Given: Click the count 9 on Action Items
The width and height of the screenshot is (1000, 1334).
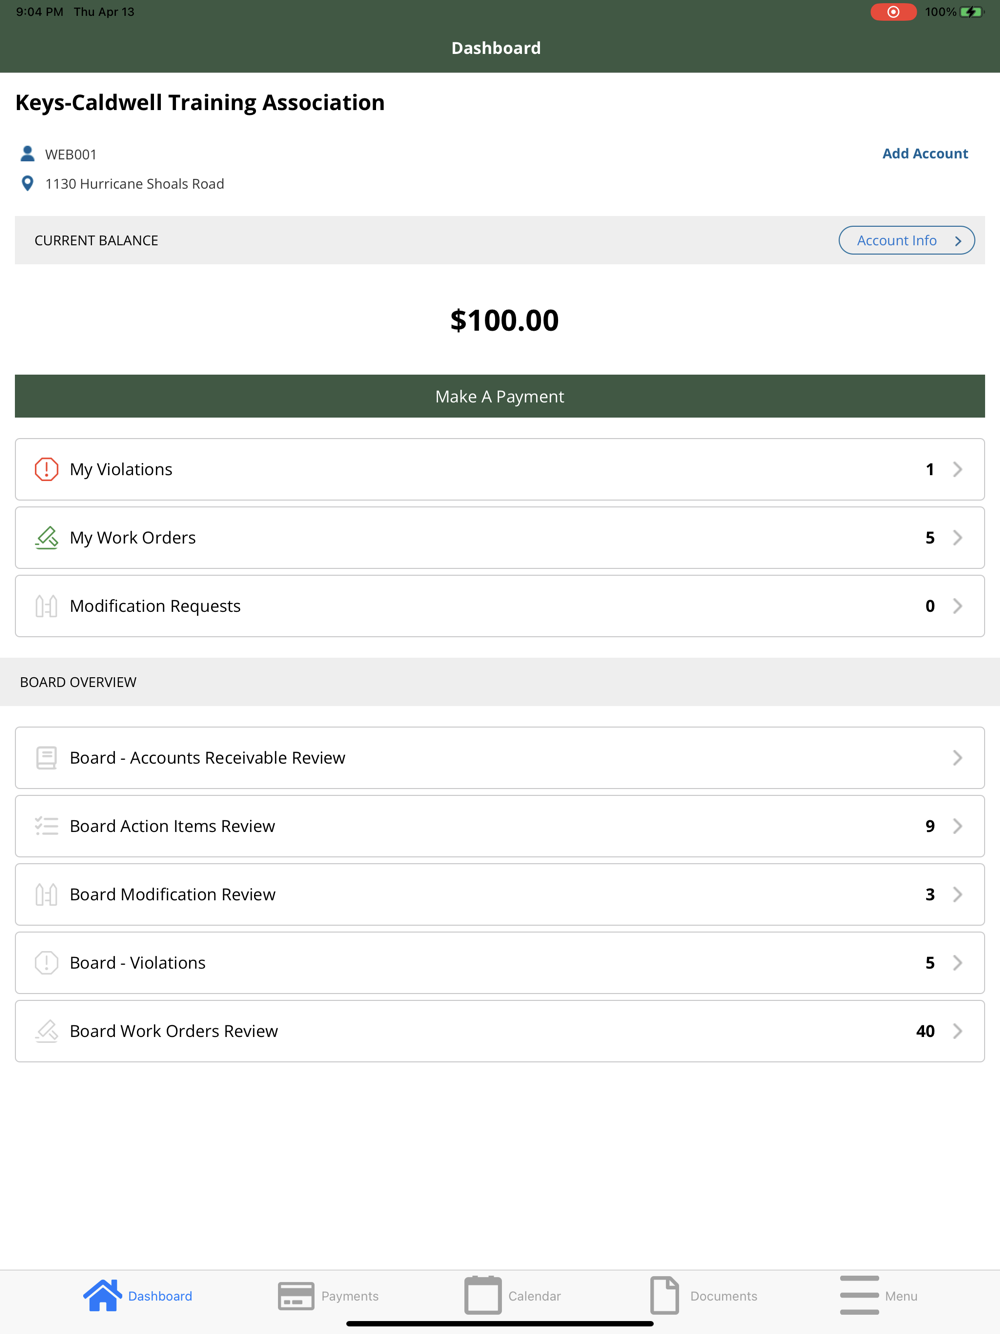Looking at the screenshot, I should click(930, 826).
